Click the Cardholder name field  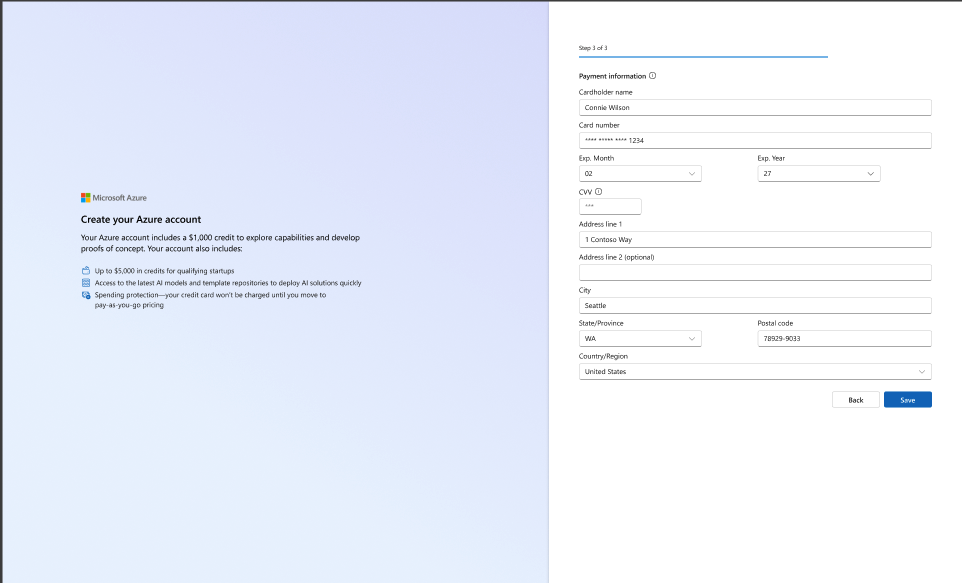coord(755,107)
